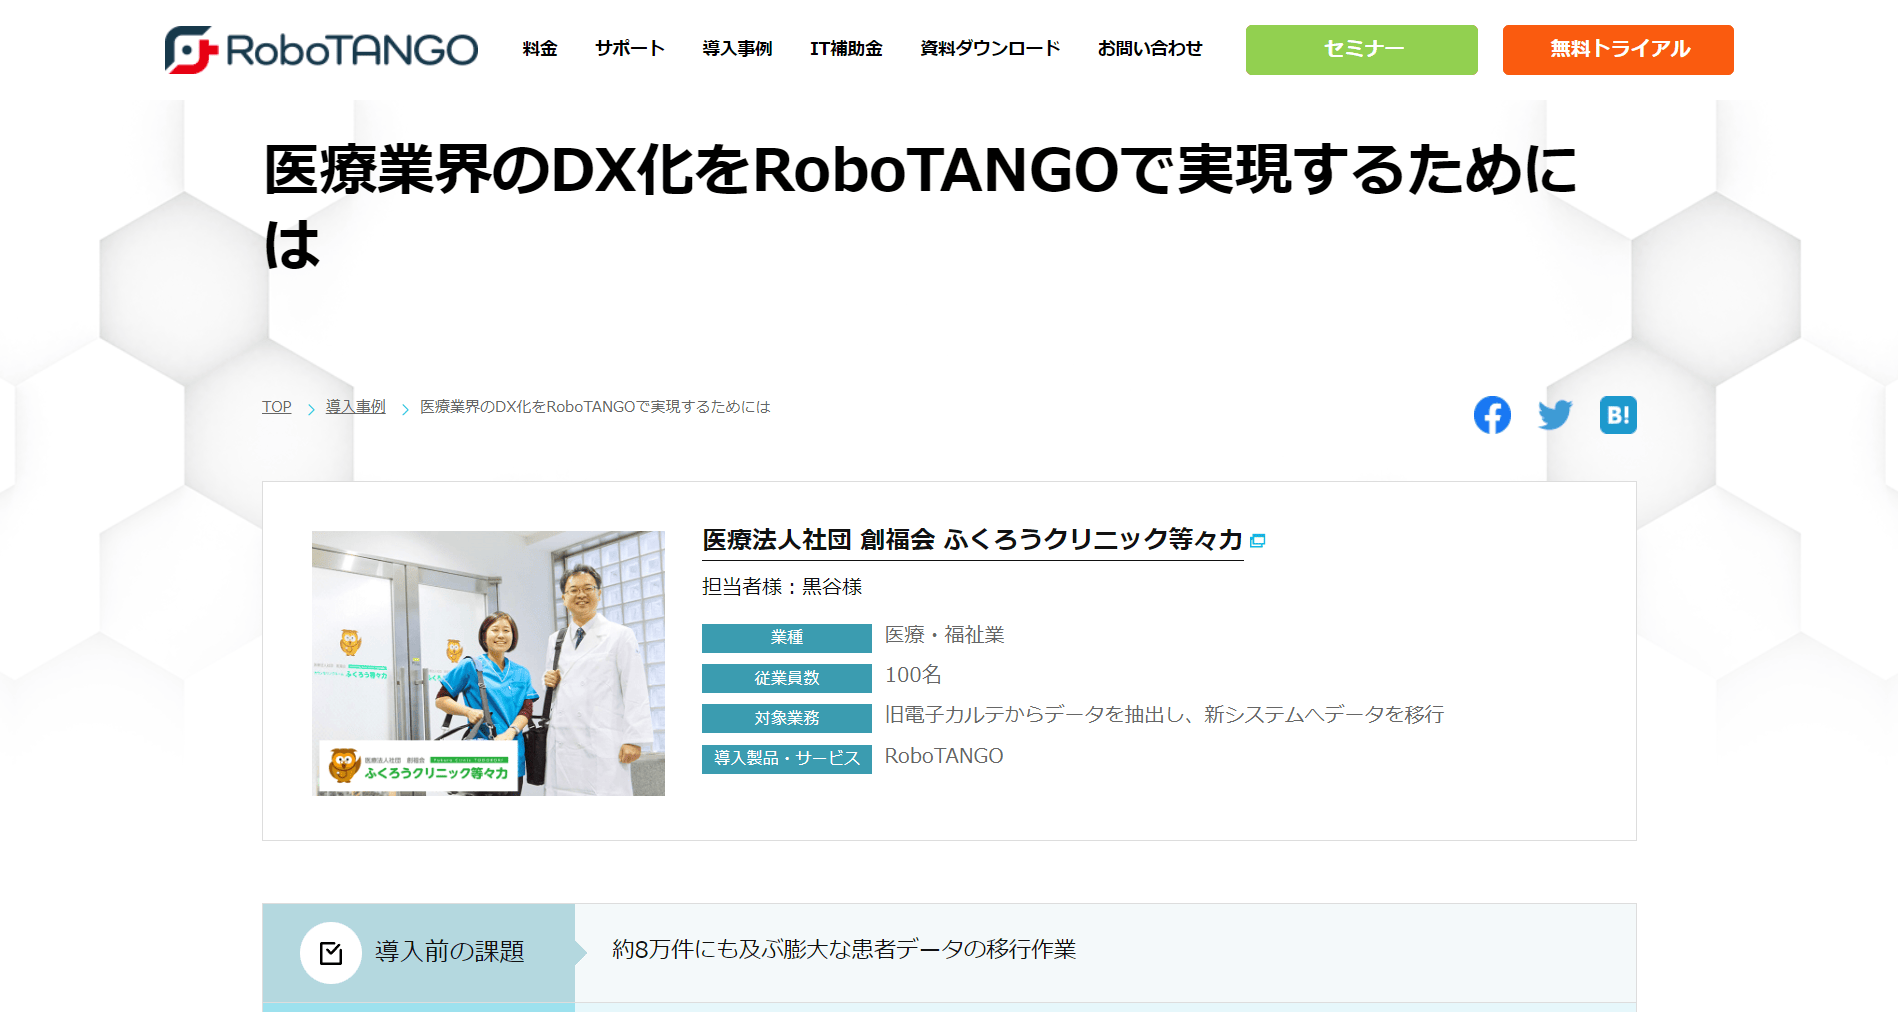Open the お問い合わせ navigation link
The image size is (1898, 1012).
[x=1150, y=49]
